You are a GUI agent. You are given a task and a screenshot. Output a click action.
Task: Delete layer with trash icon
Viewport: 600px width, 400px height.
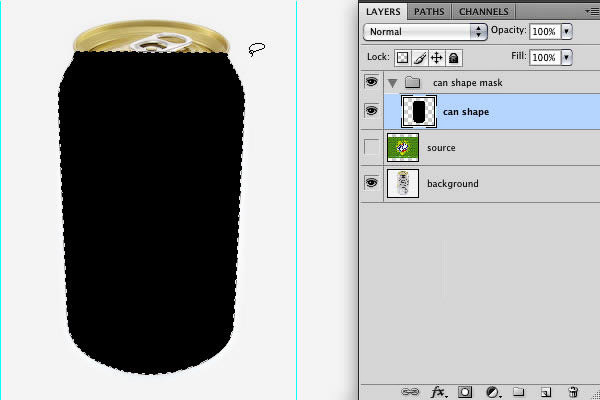click(x=573, y=392)
